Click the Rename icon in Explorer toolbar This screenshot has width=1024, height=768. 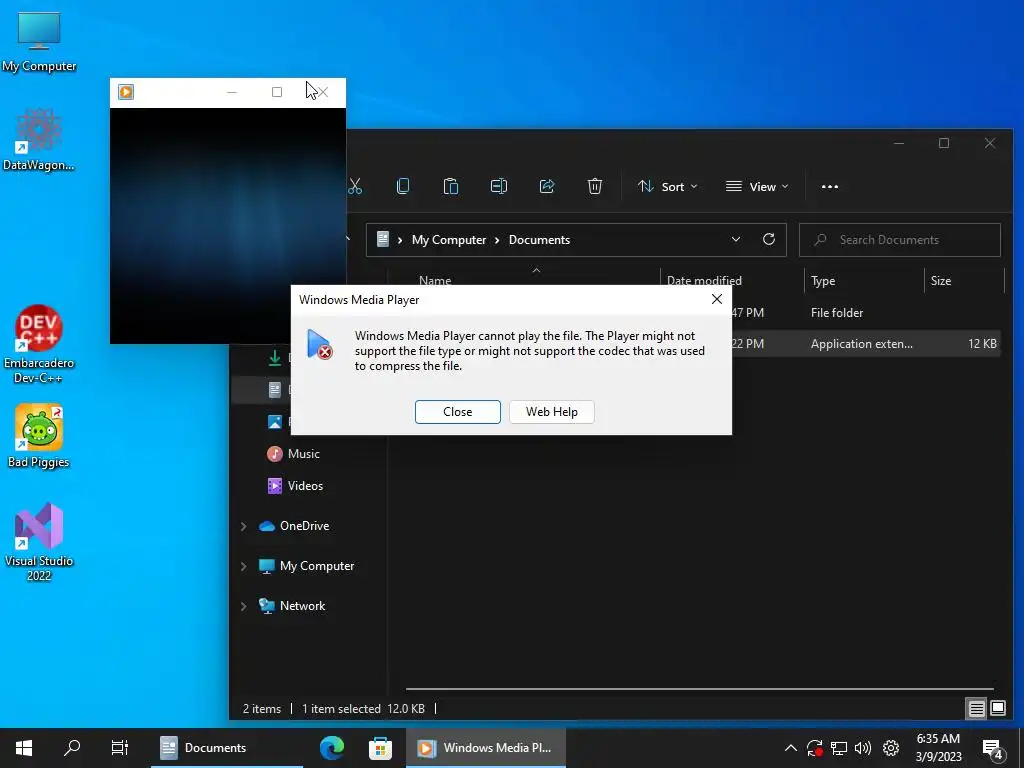499,187
